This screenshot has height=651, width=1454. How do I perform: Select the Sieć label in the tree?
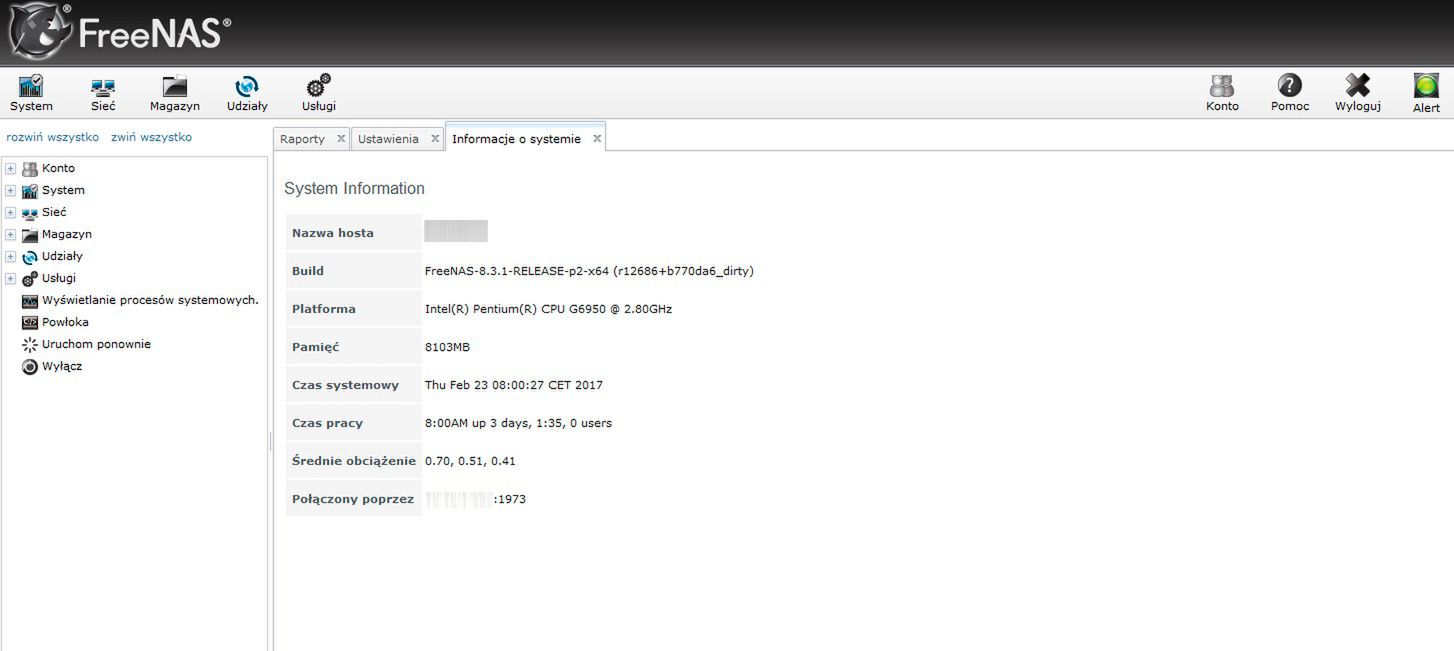tap(54, 212)
